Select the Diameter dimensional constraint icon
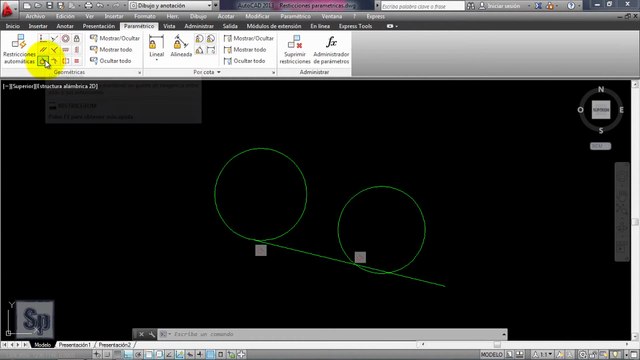Viewport: 640px width, 360px height. (211, 39)
